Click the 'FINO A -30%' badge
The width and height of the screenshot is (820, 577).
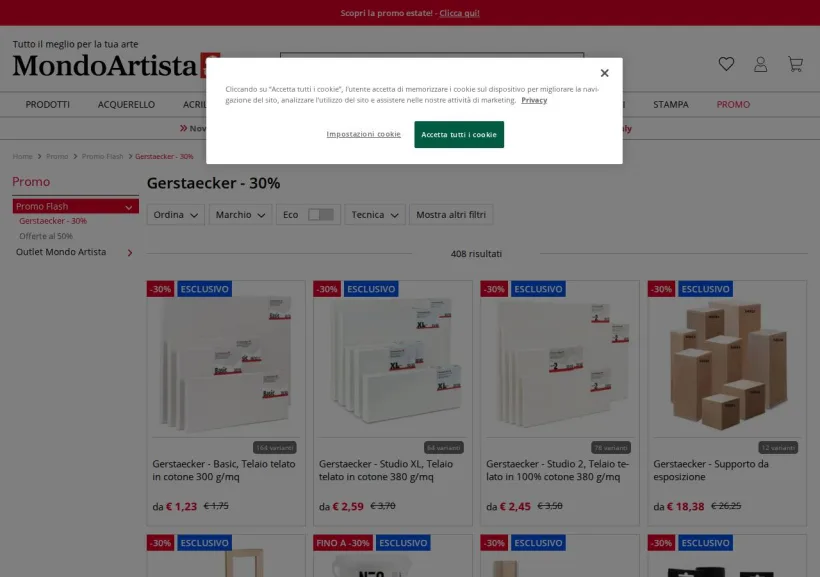coord(343,543)
